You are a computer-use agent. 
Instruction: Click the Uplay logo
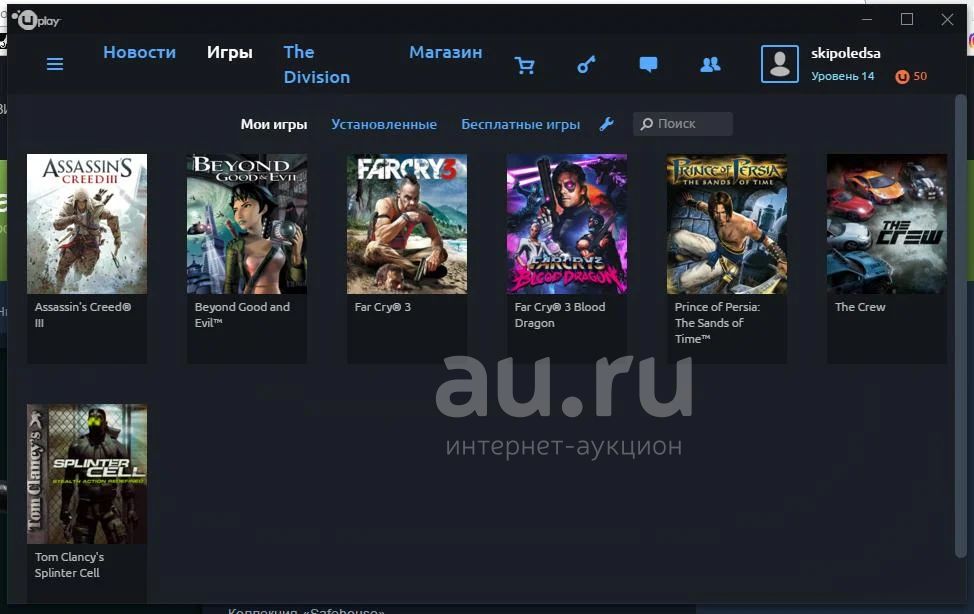35,21
